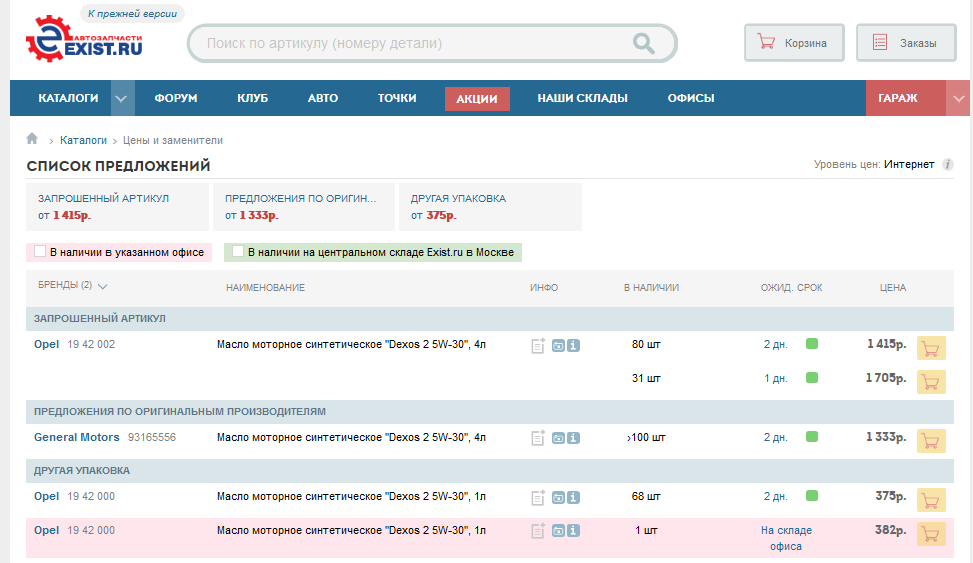Add note for the 382р. Opel 1л row
Image resolution: width=973 pixels, height=563 pixels.
pos(538,531)
